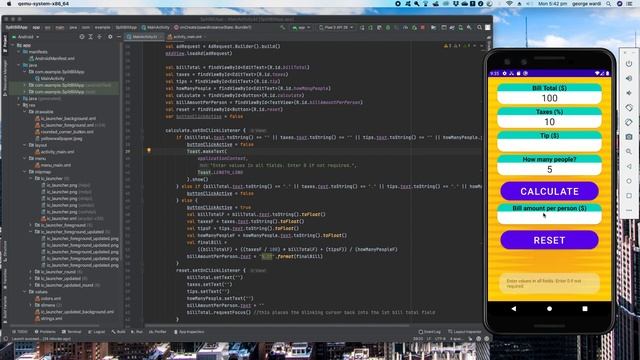Screen dimensions: 640x360
Task: Take emulator screenshot camera icon
Action: (x=629, y=137)
